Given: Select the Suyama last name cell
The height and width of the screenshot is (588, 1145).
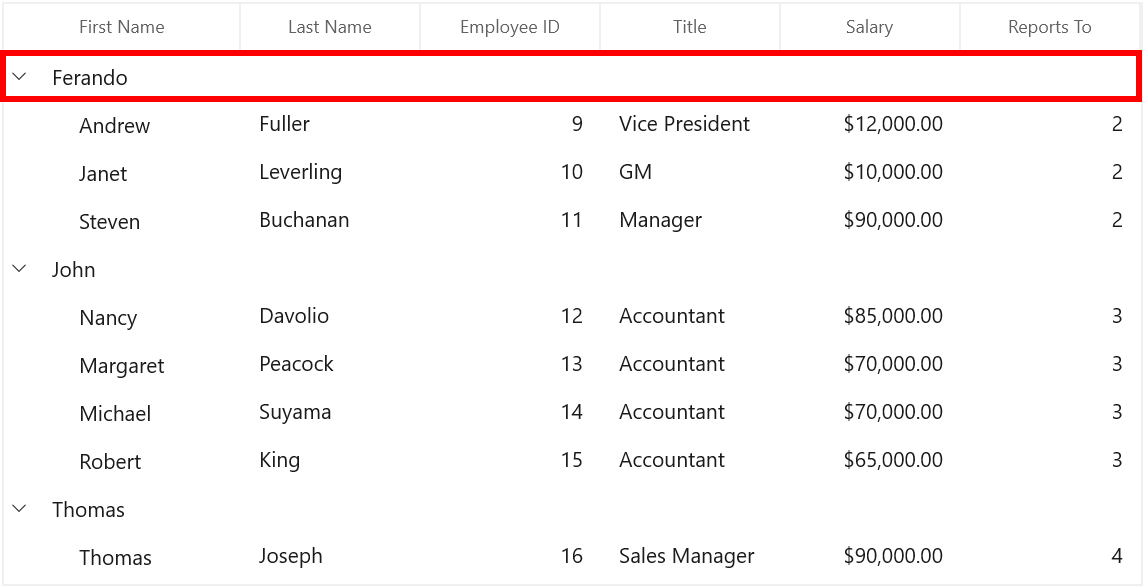Looking at the screenshot, I should (x=295, y=412).
